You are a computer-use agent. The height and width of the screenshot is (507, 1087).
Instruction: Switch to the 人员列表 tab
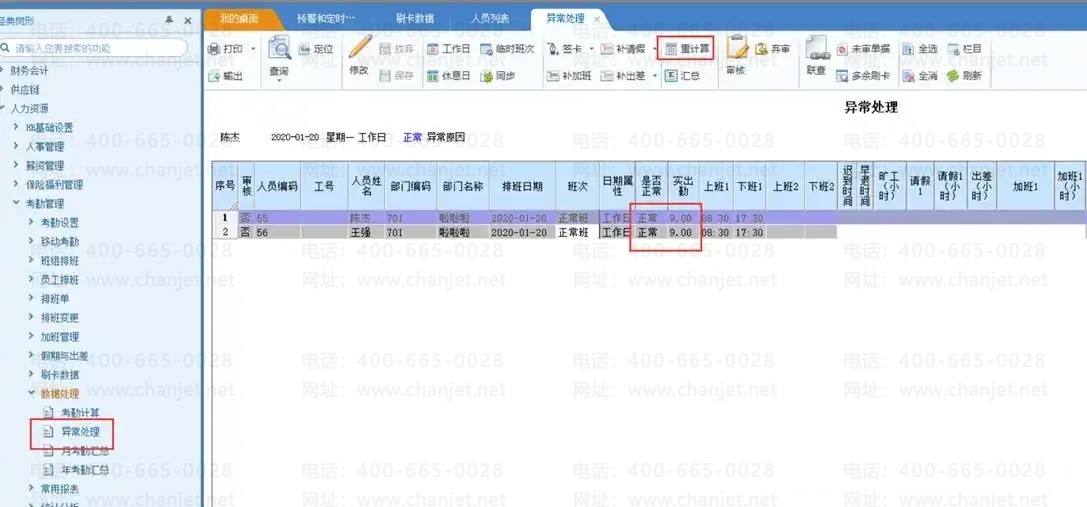(490, 19)
